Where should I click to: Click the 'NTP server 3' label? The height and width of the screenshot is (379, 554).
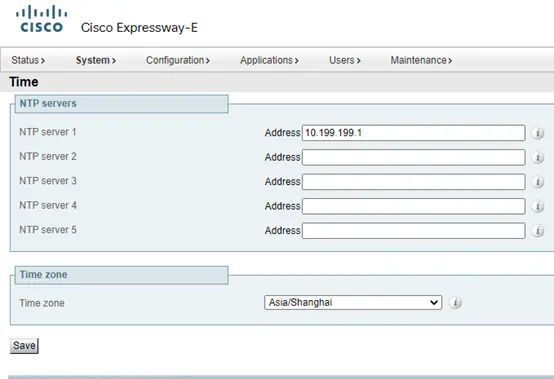pos(48,181)
